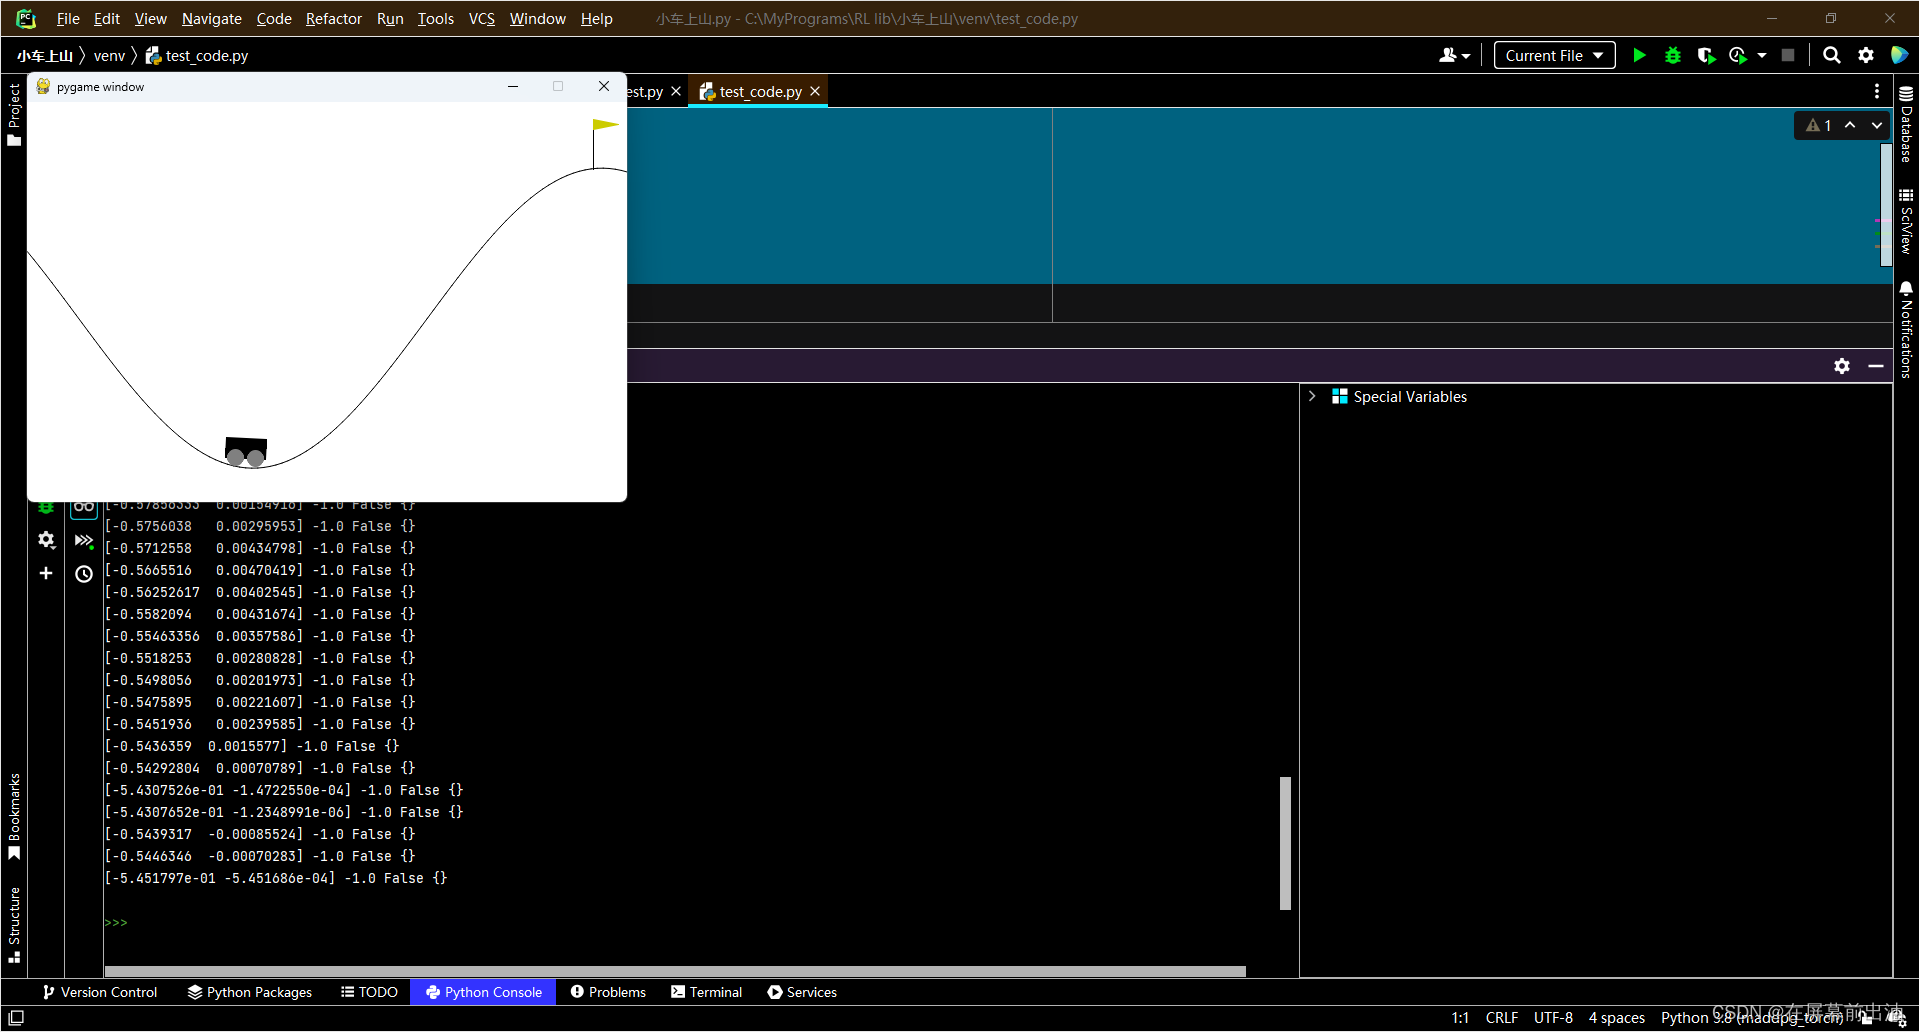Screen dimensions: 1919x1032
Task: Click the console vertical scrollbar thumb
Action: click(x=1285, y=843)
